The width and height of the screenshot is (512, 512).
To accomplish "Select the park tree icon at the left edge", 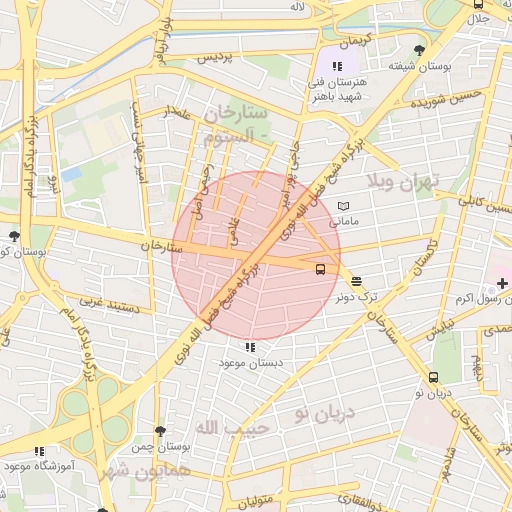I will (x=14, y=236).
